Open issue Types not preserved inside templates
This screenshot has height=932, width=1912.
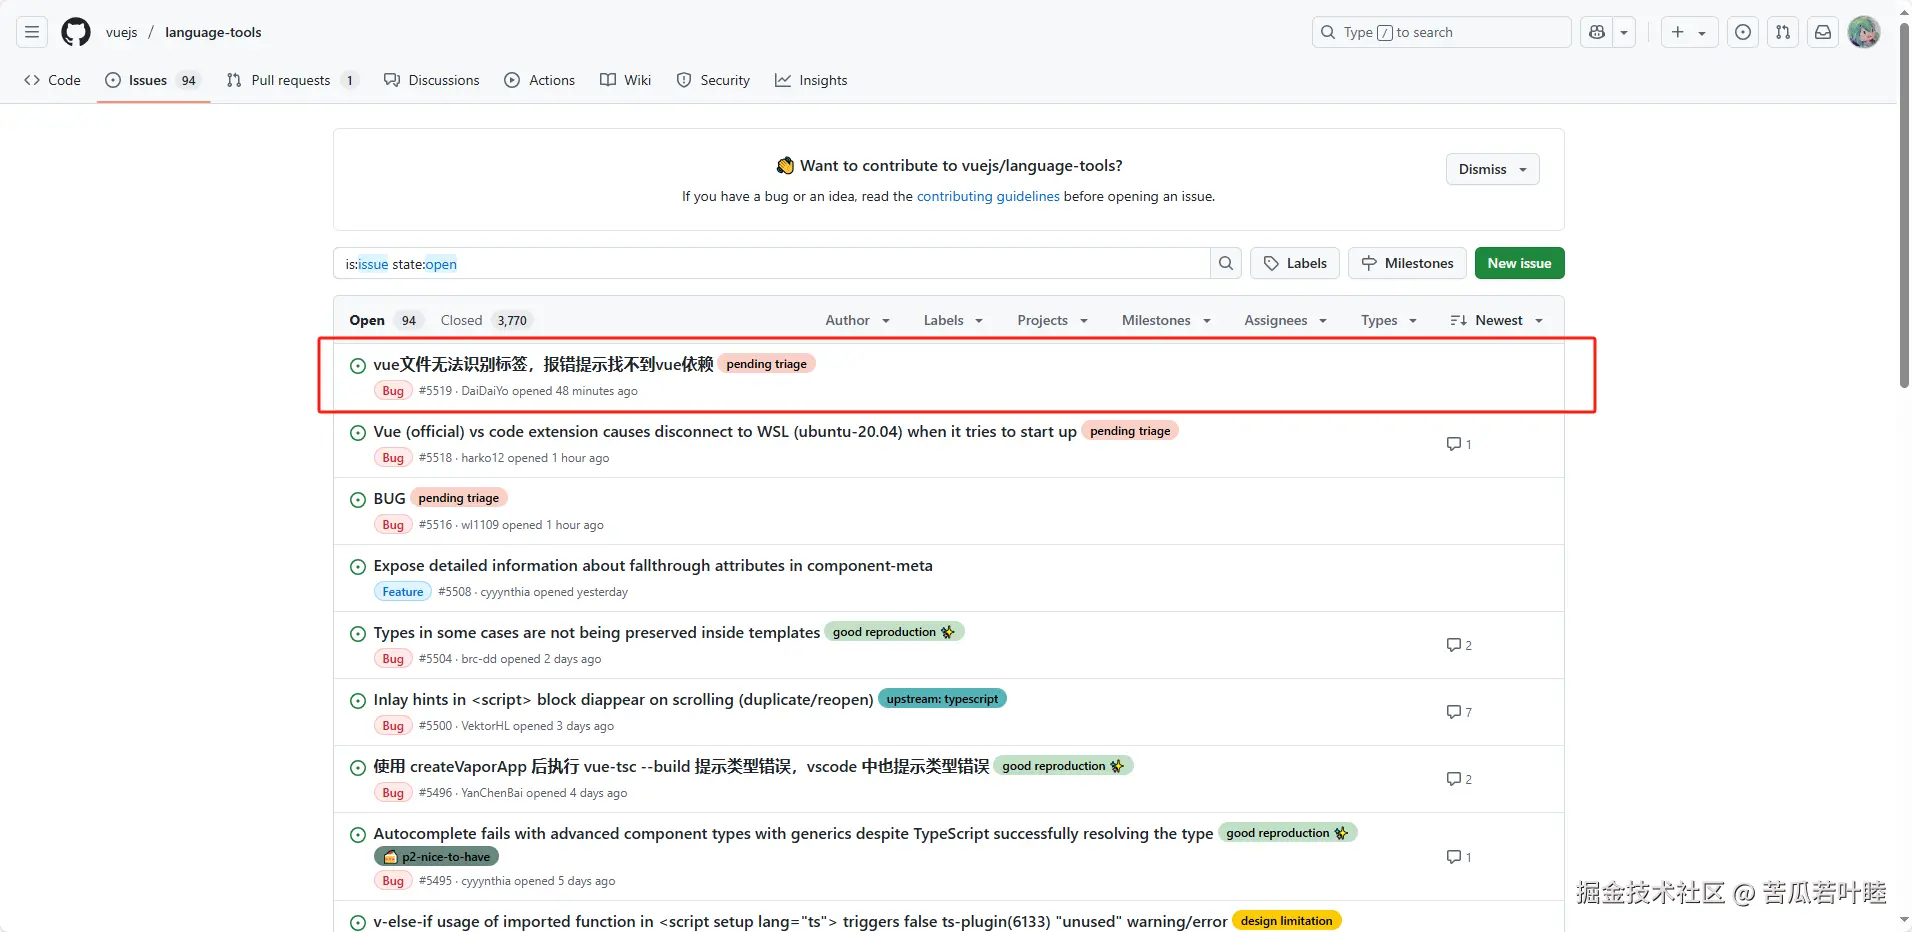click(x=596, y=632)
